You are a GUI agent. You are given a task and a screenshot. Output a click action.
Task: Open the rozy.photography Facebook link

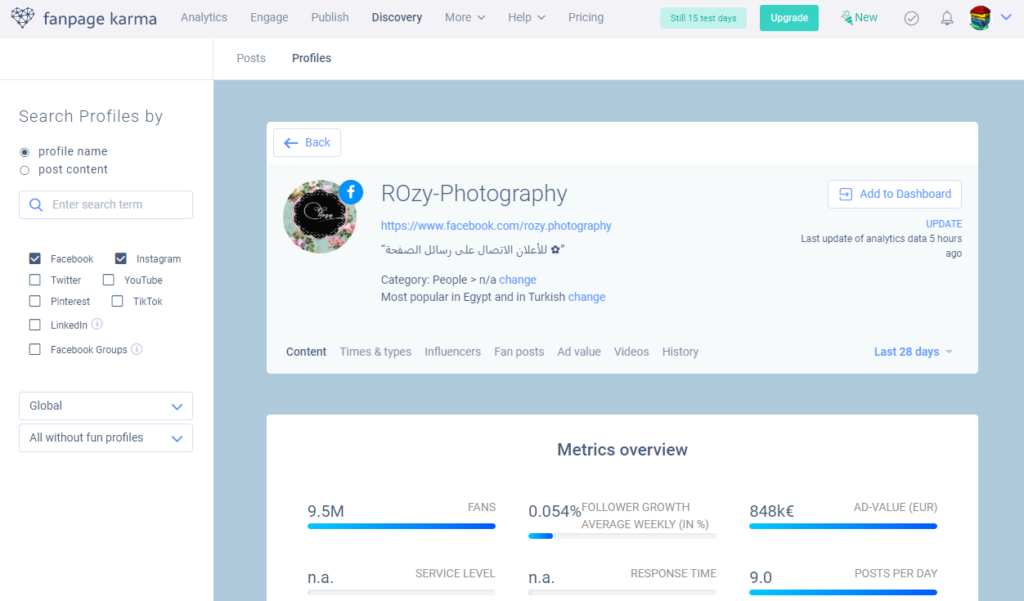496,226
